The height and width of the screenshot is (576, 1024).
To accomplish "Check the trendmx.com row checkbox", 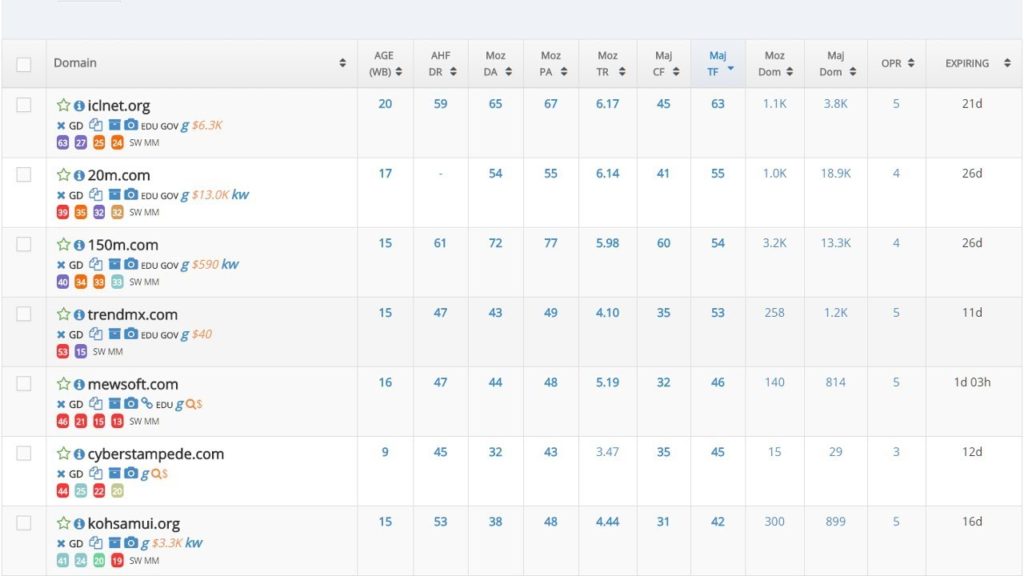I will click(x=24, y=314).
